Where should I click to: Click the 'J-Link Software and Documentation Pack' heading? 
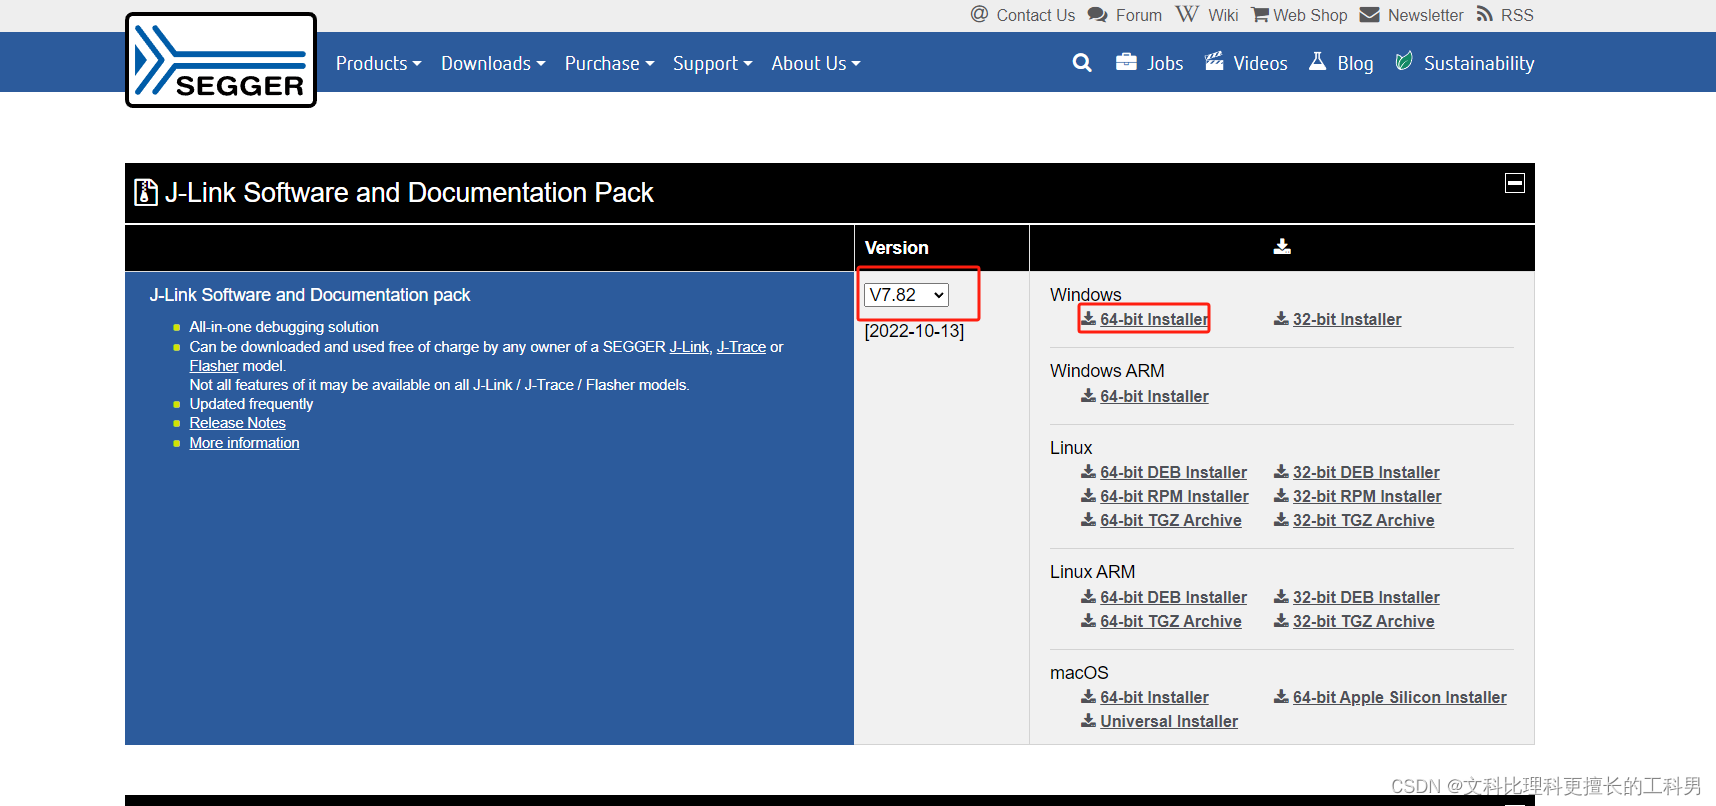(408, 192)
